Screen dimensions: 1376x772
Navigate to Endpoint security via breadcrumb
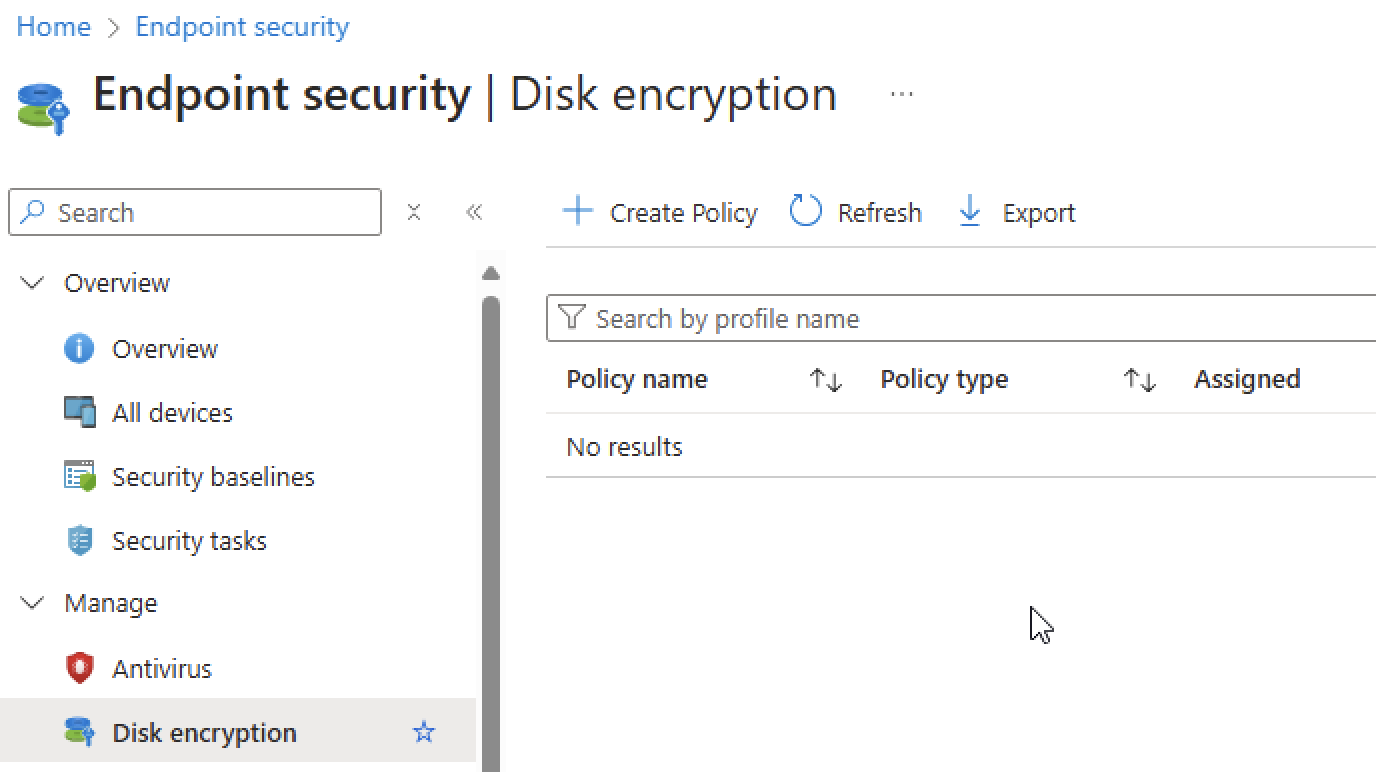(x=241, y=26)
